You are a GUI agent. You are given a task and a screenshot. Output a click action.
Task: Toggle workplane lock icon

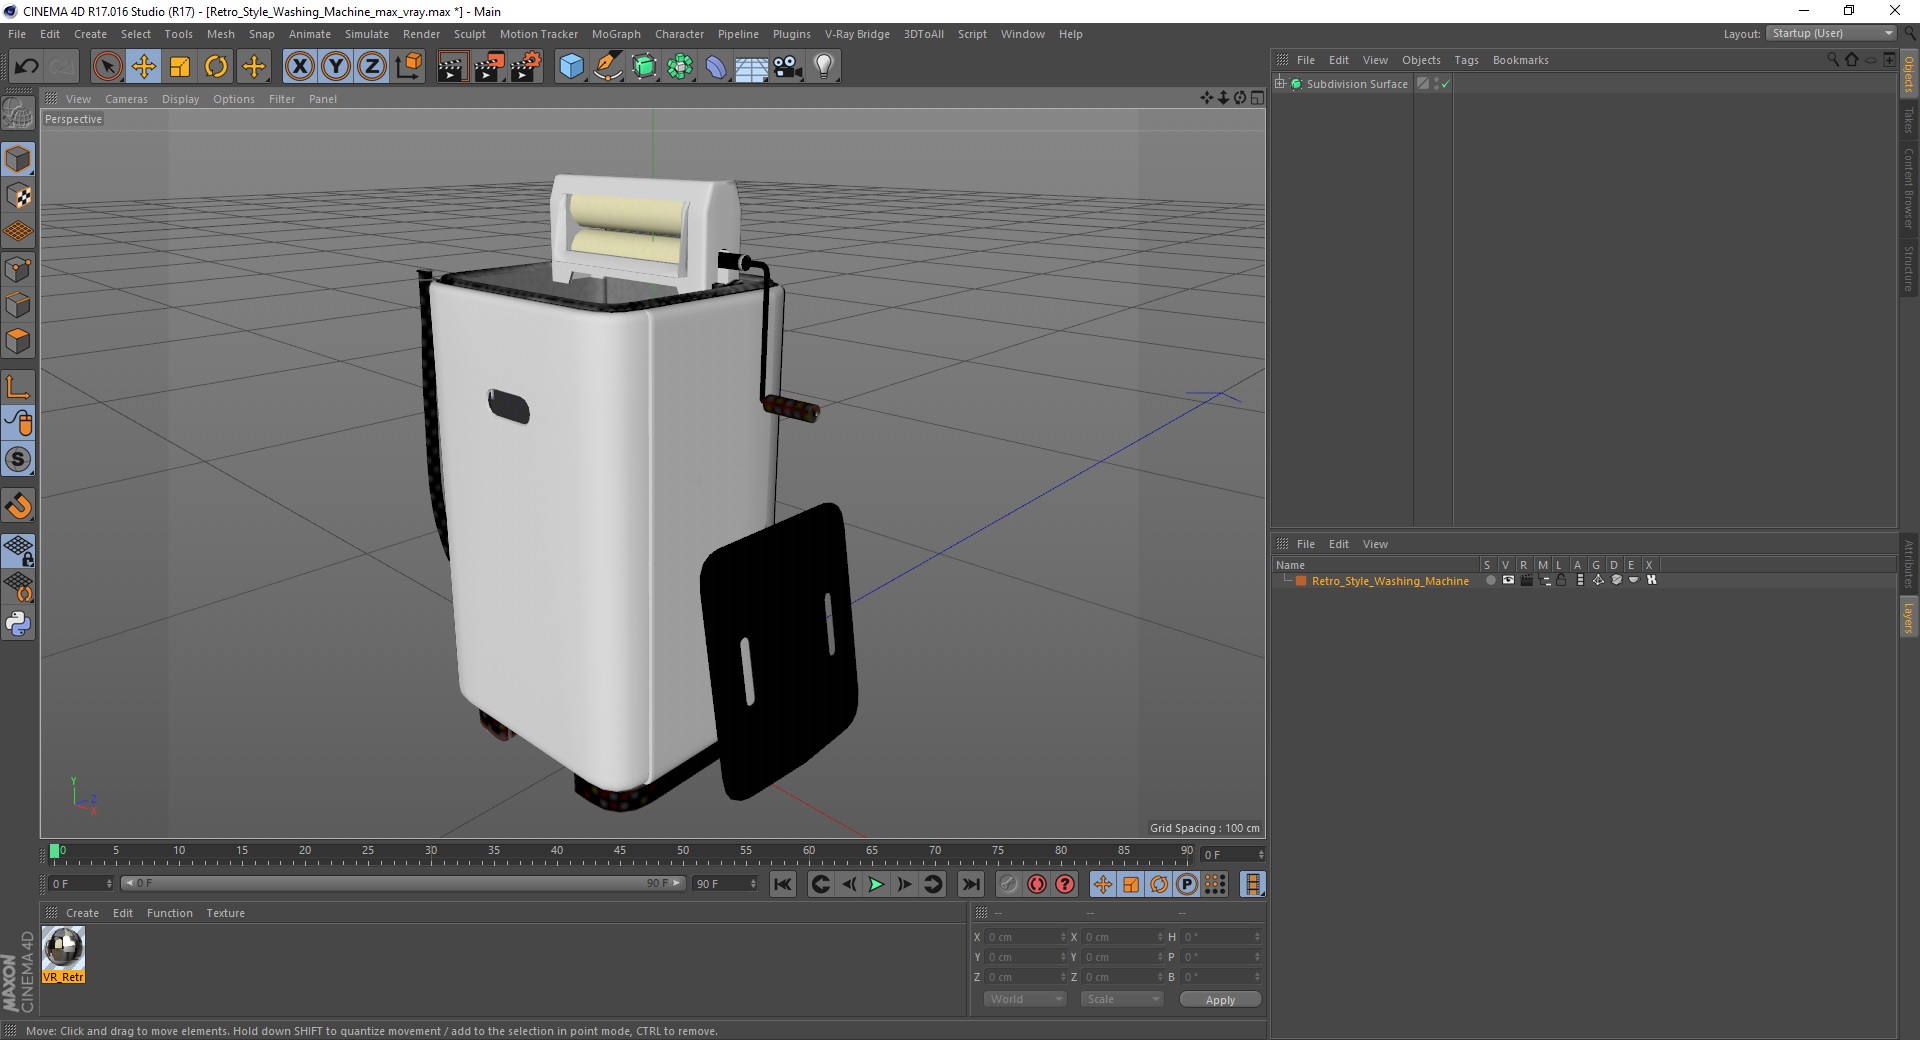coord(18,551)
